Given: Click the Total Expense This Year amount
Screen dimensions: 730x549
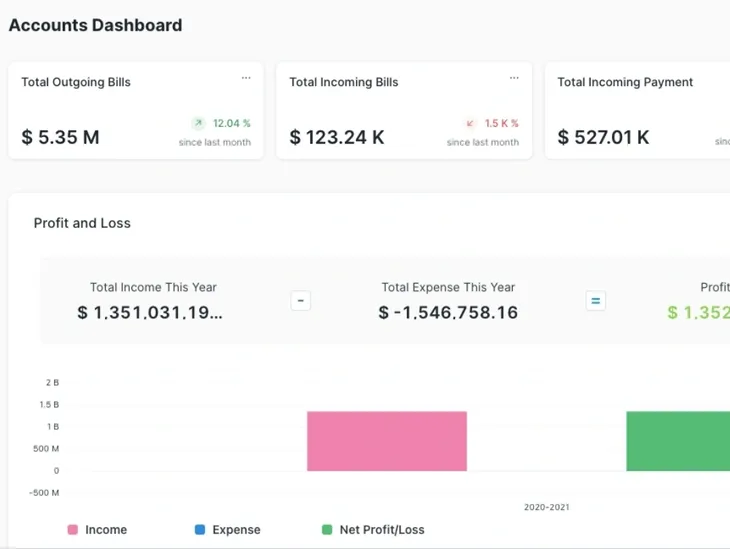Looking at the screenshot, I should [x=448, y=312].
